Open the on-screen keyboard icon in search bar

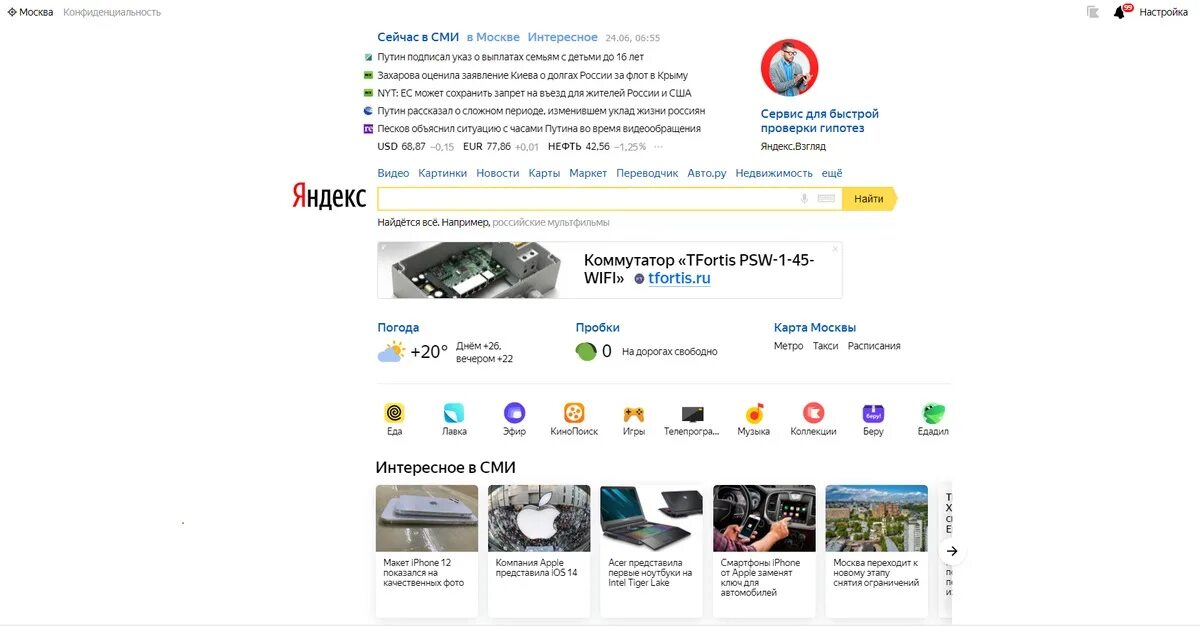tap(826, 199)
